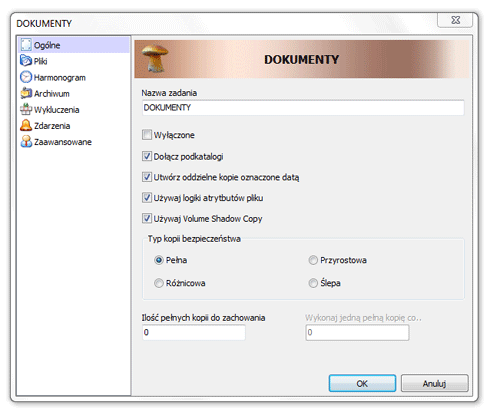Viewport: 490px width, 412px height.
Task: Choose the Różnicowa radio option
Action: [x=159, y=283]
